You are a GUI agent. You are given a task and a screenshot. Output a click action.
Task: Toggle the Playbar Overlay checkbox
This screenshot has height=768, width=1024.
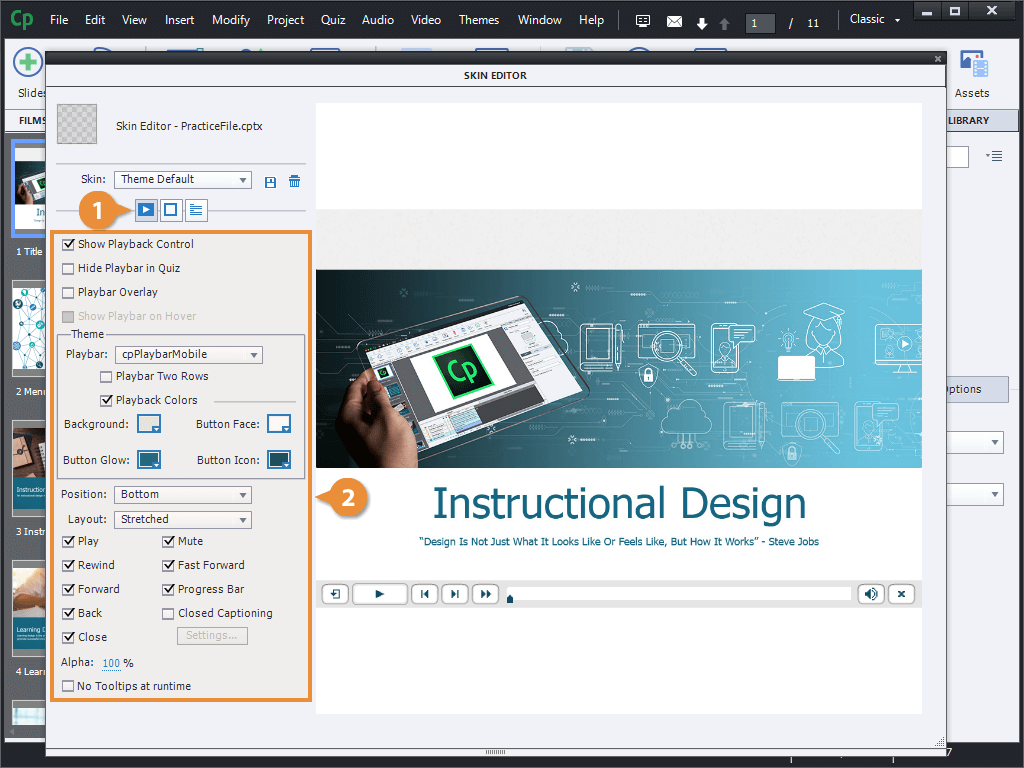tap(68, 292)
